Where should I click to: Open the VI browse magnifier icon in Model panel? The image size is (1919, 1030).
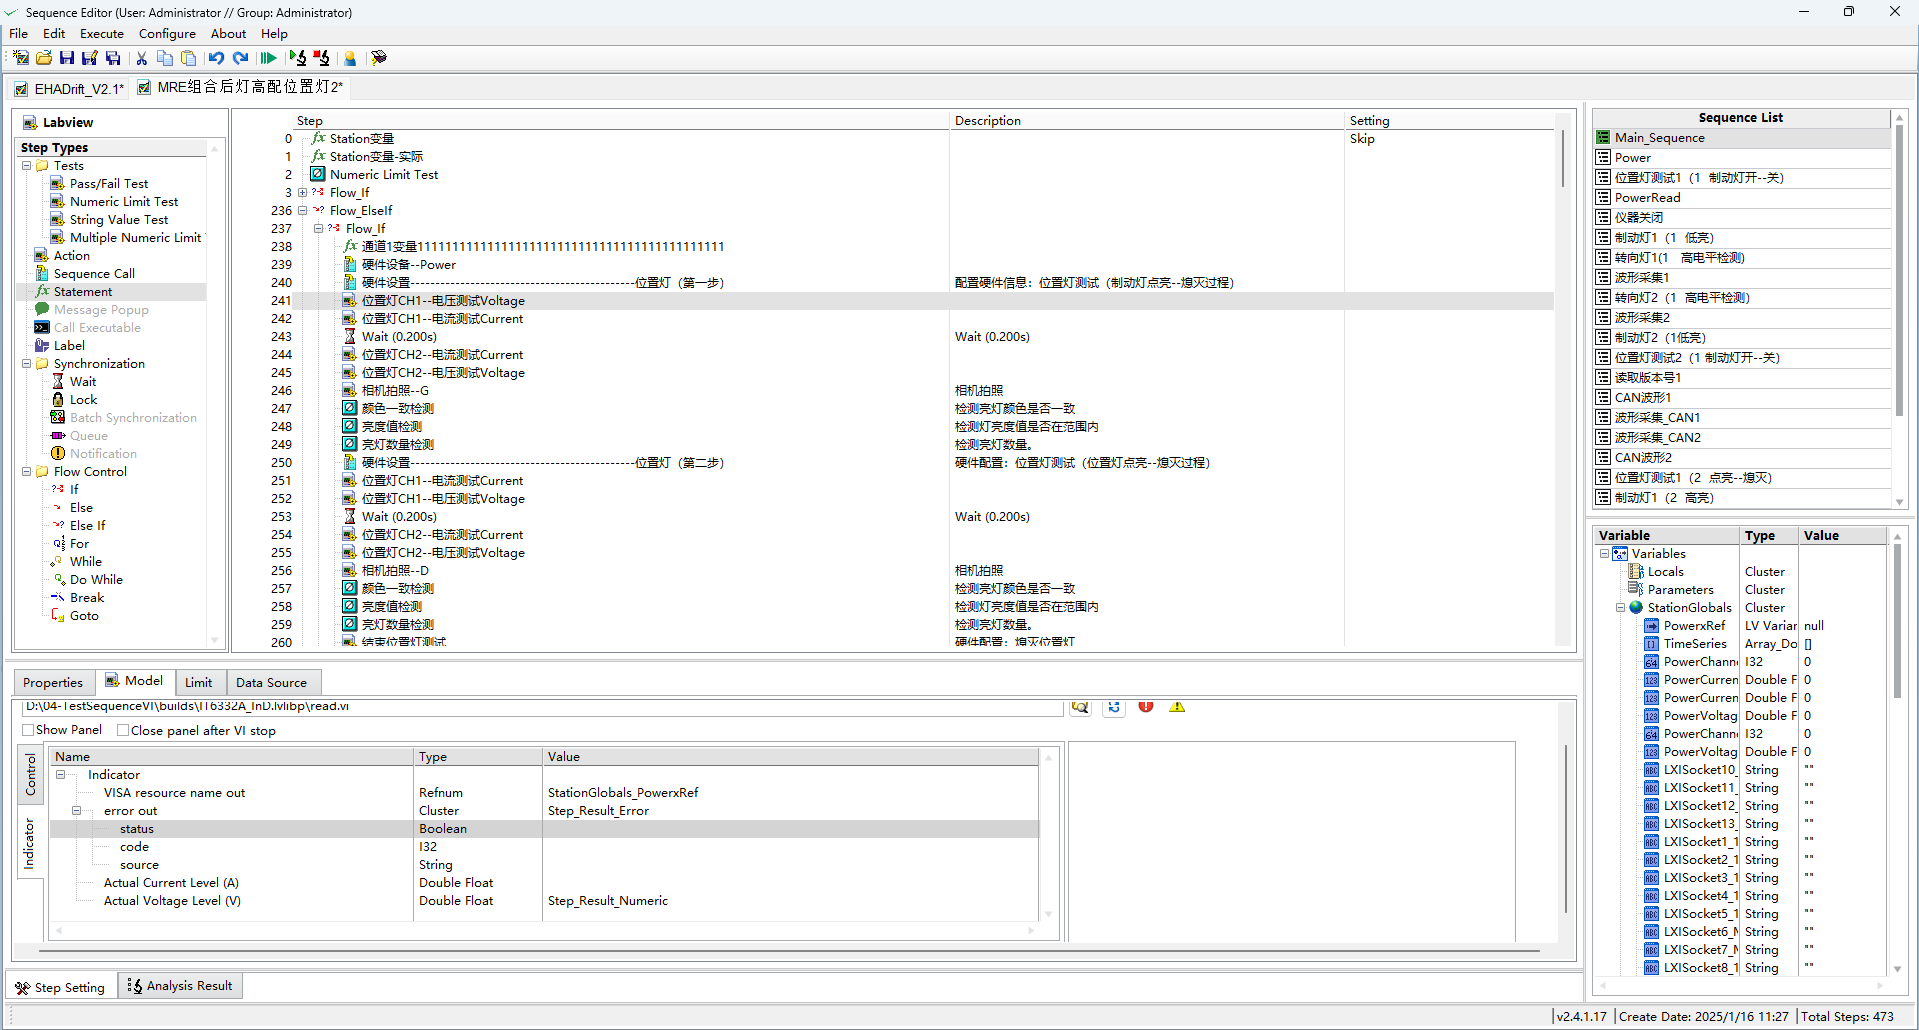(x=1079, y=707)
